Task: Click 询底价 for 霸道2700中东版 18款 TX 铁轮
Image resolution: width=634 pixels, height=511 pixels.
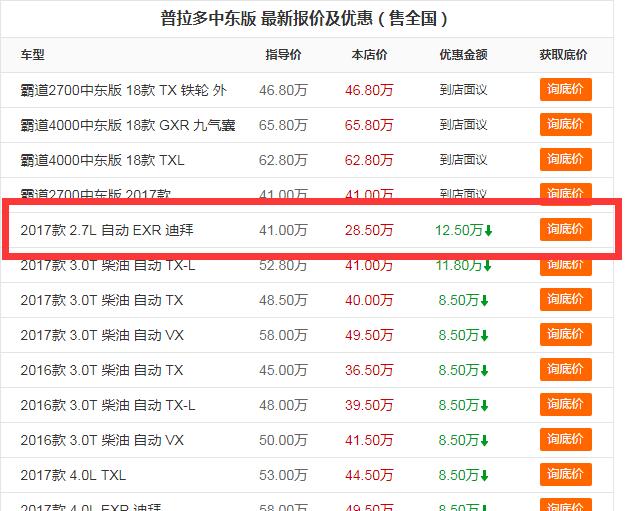Action: pyautogui.click(x=565, y=89)
